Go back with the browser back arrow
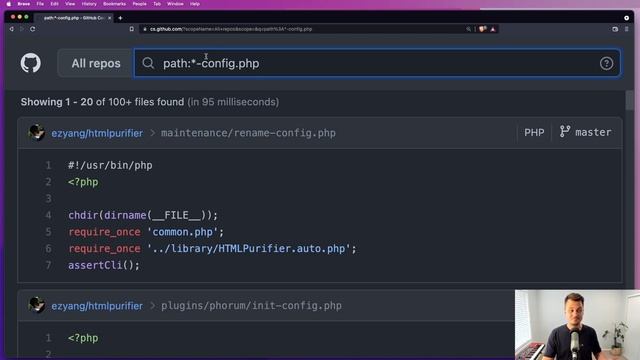Image resolution: width=640 pixels, height=360 pixels. coord(11,29)
